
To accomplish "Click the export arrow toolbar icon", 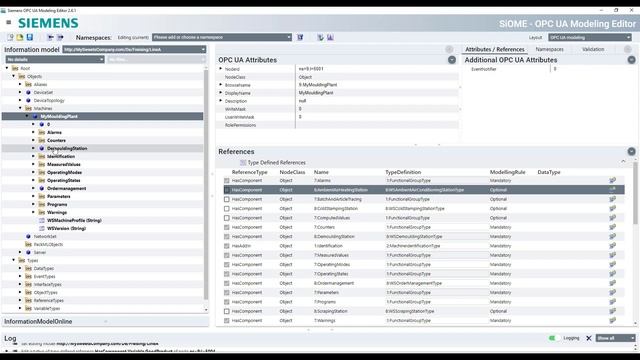I will pyautogui.click(x=60, y=37).
